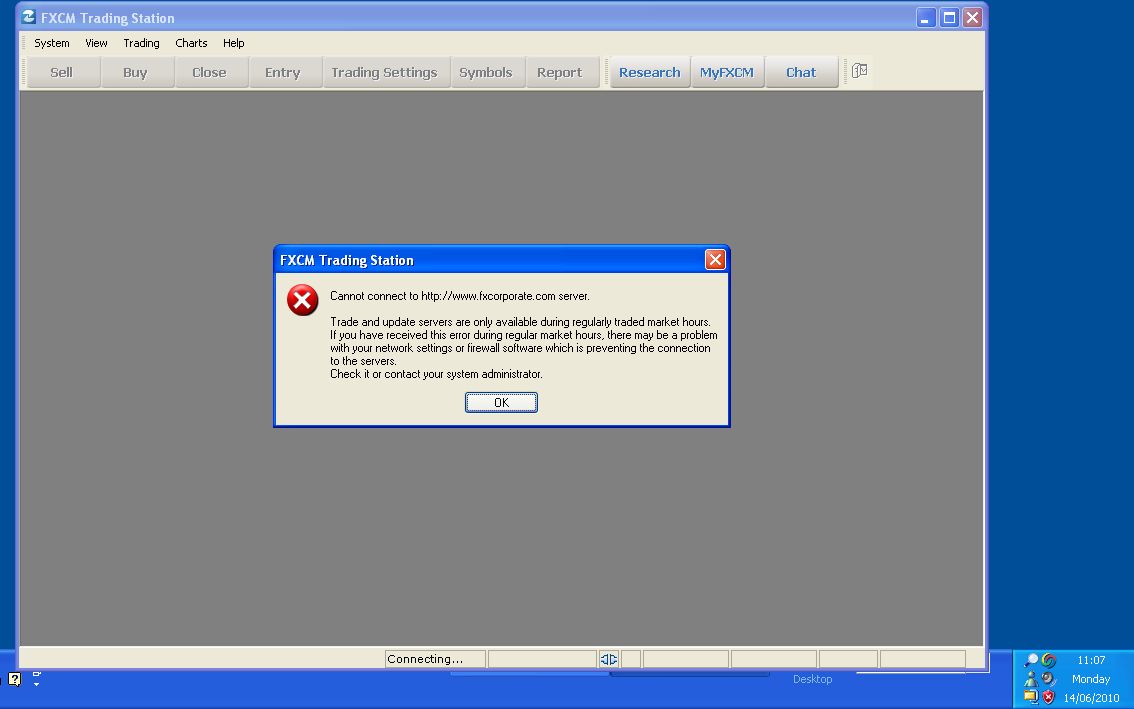This screenshot has height=709, width=1134.
Task: Click the Buy toolbar button
Action: tap(137, 72)
